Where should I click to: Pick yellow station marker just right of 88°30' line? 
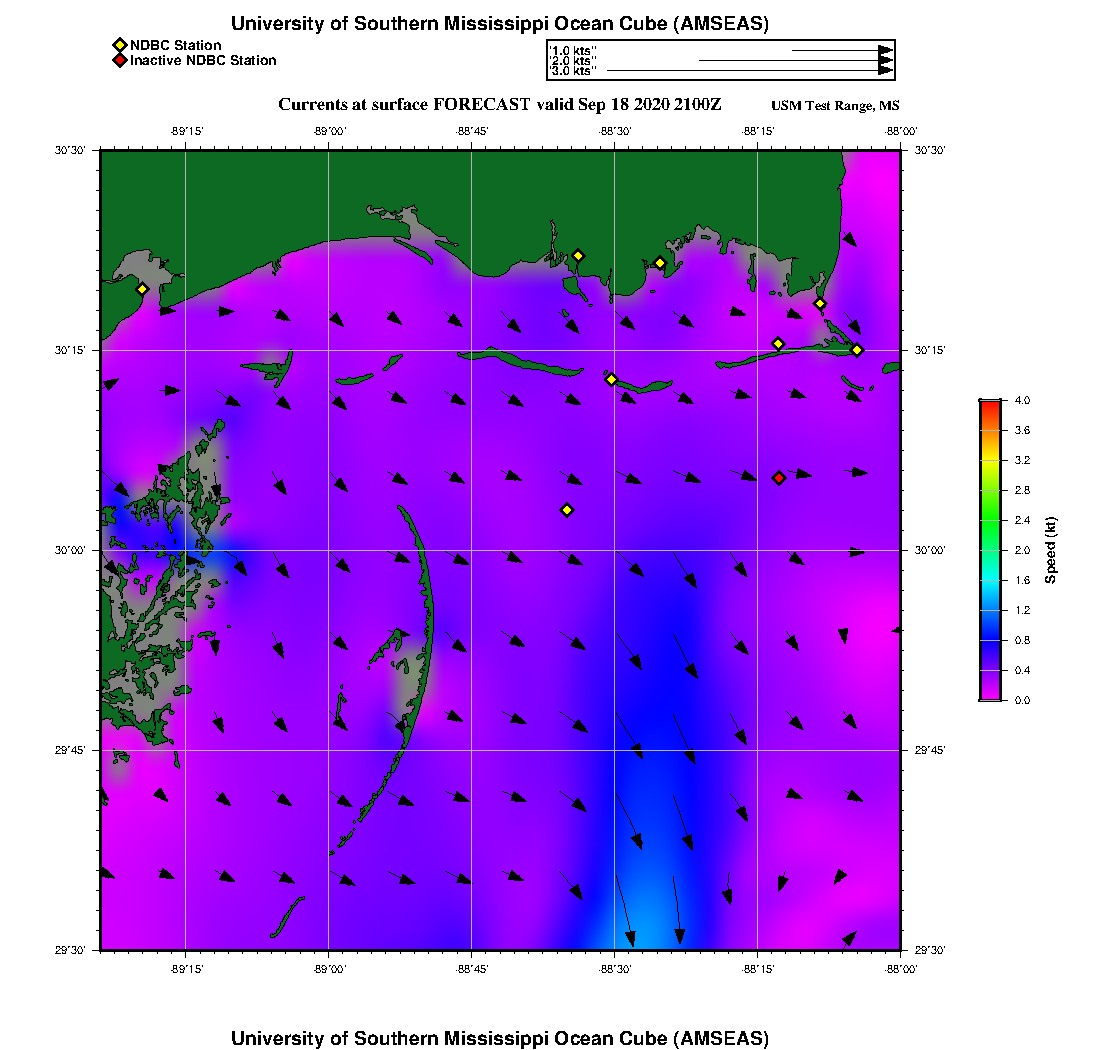(x=660, y=263)
